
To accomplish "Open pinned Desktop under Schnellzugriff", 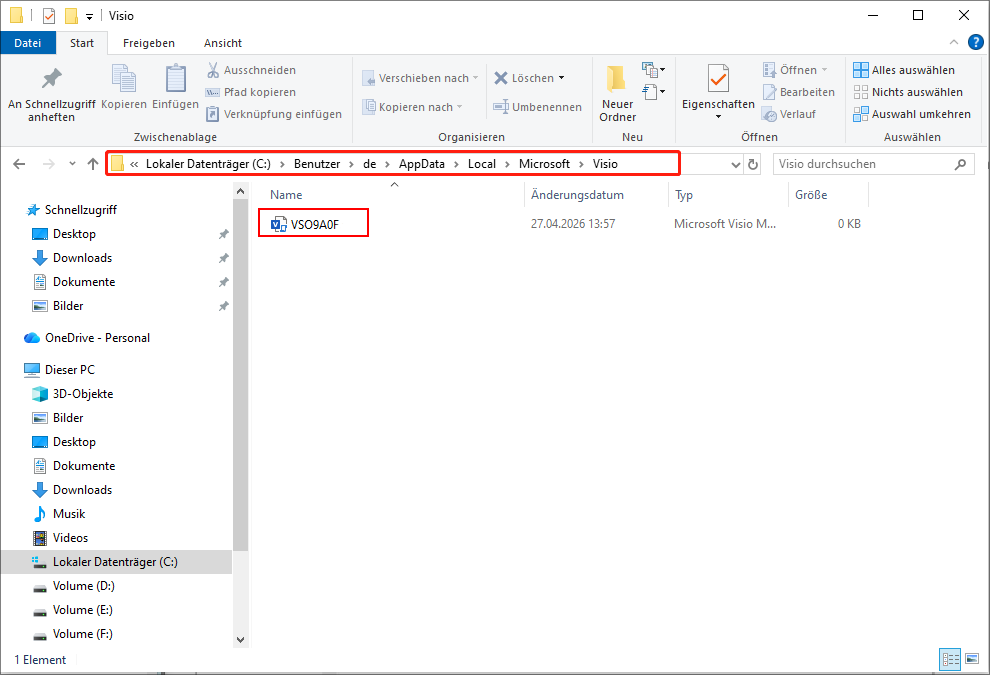I will point(75,234).
